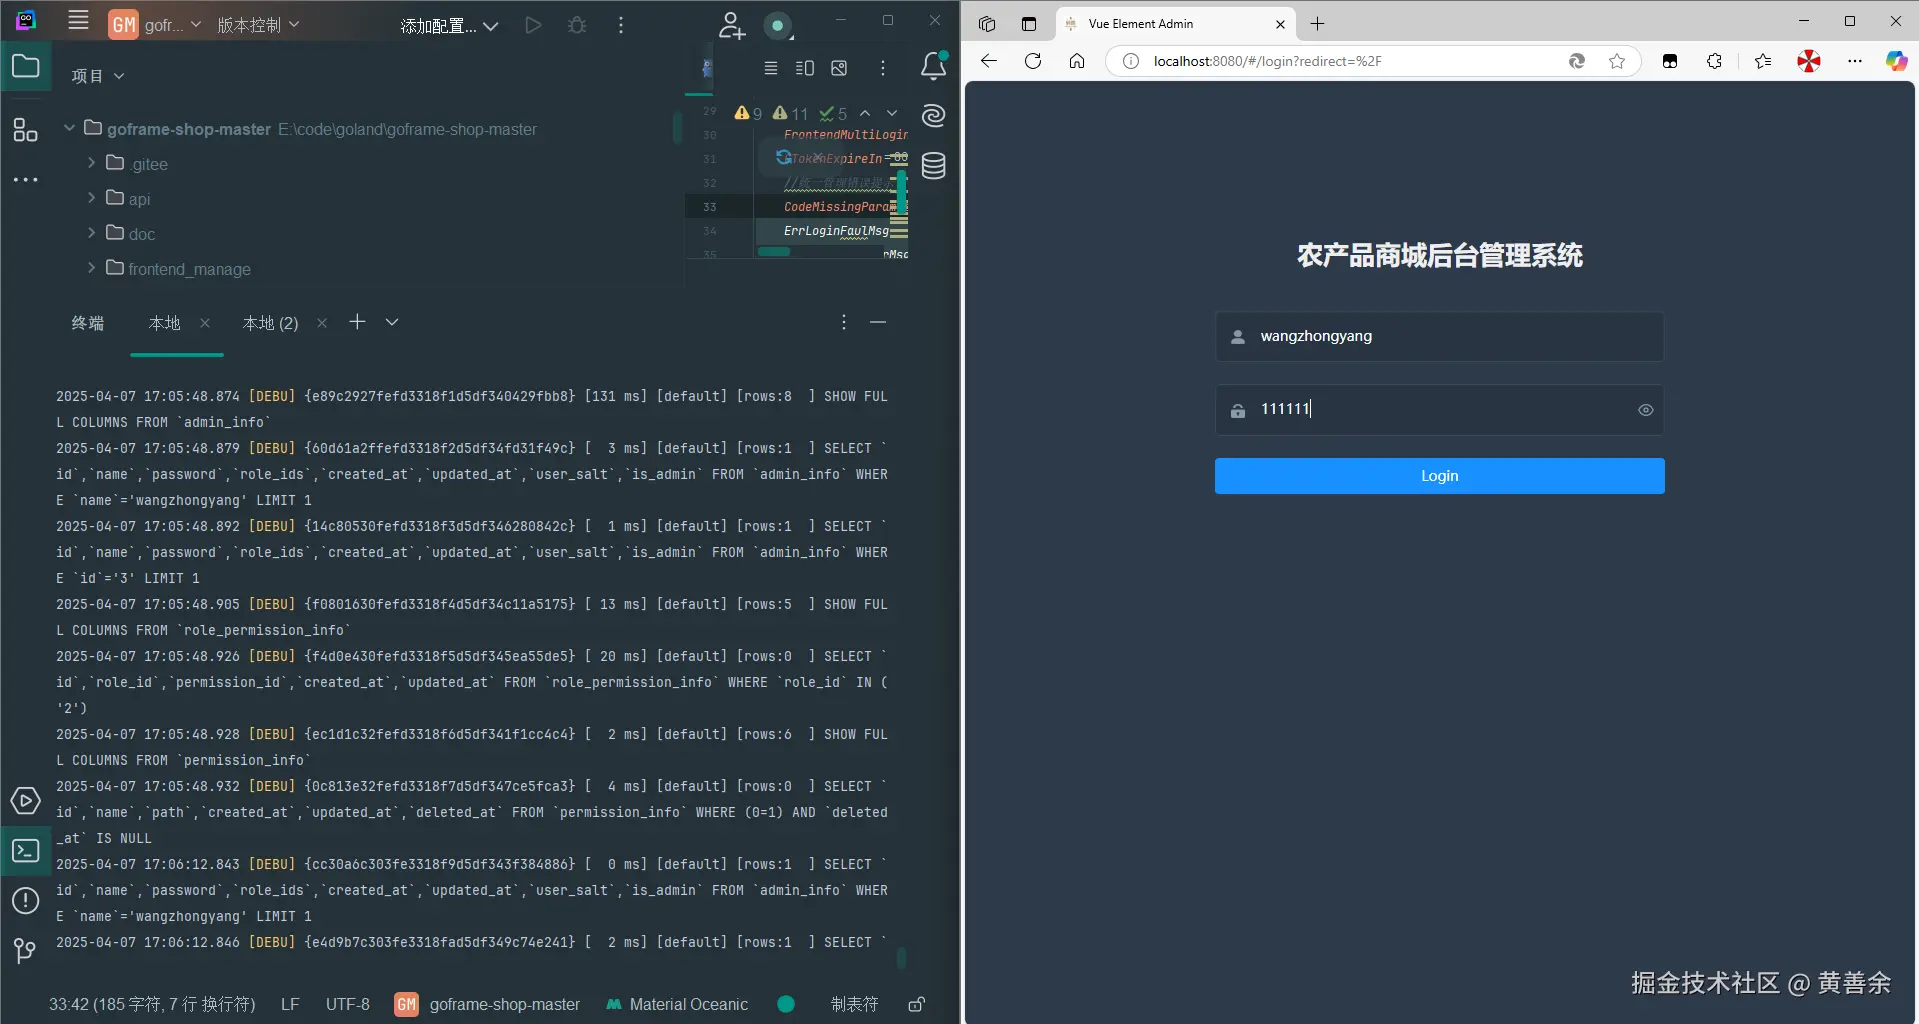Toggle the green status indicator in IDE title bar

(777, 25)
